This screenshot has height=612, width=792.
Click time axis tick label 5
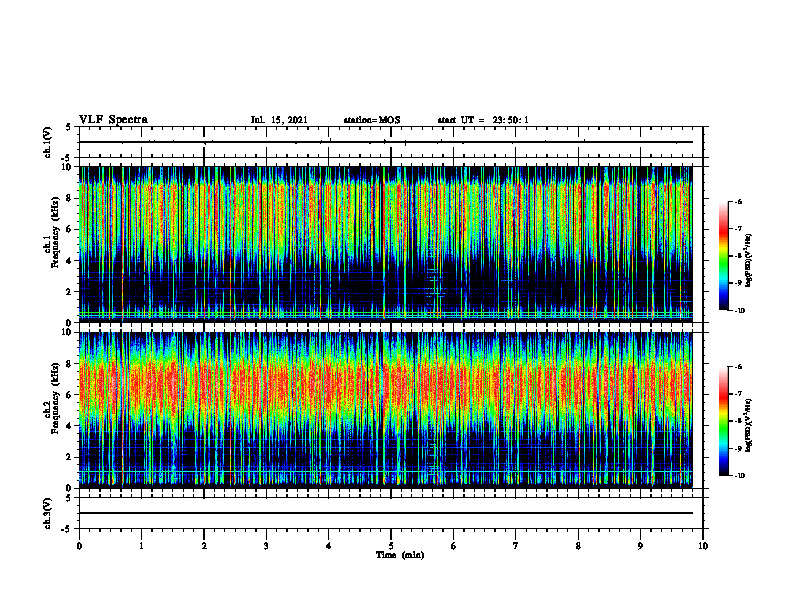tap(391, 546)
